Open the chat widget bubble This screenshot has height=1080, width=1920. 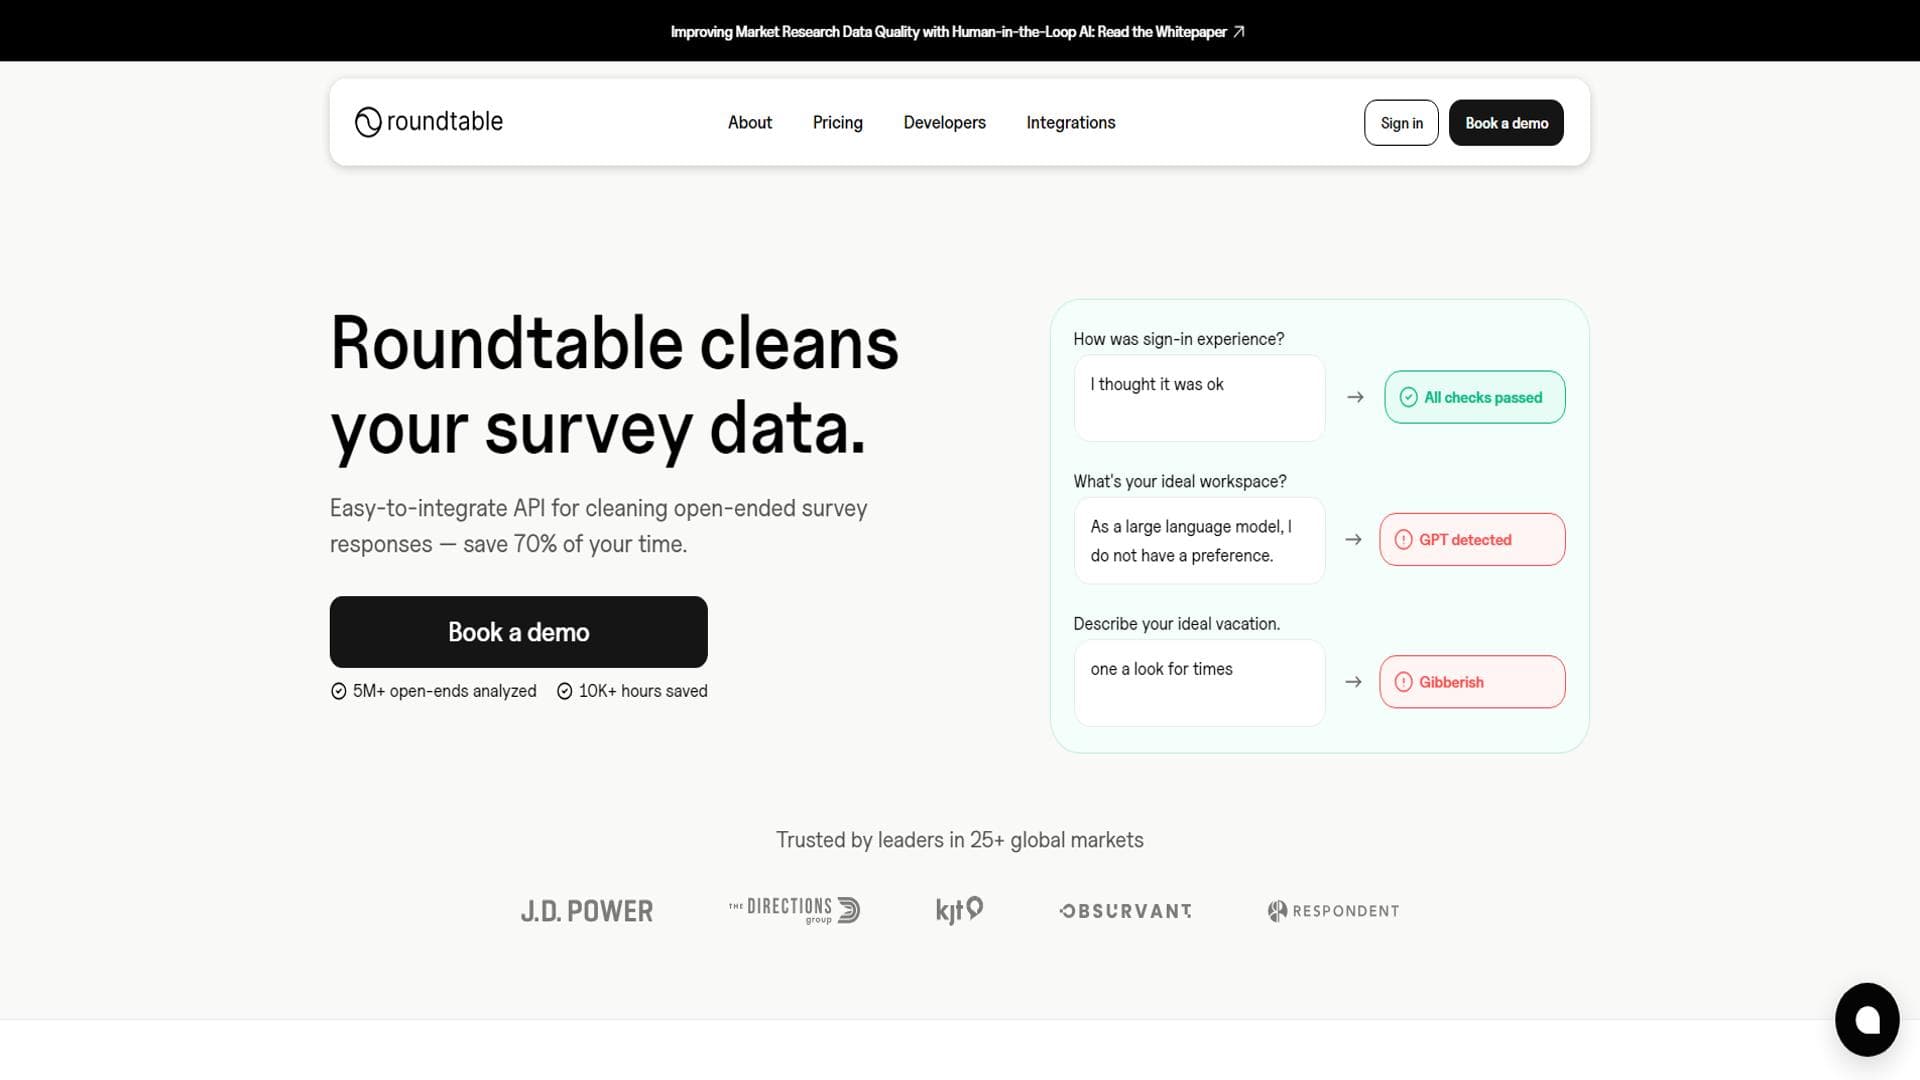pos(1866,1019)
